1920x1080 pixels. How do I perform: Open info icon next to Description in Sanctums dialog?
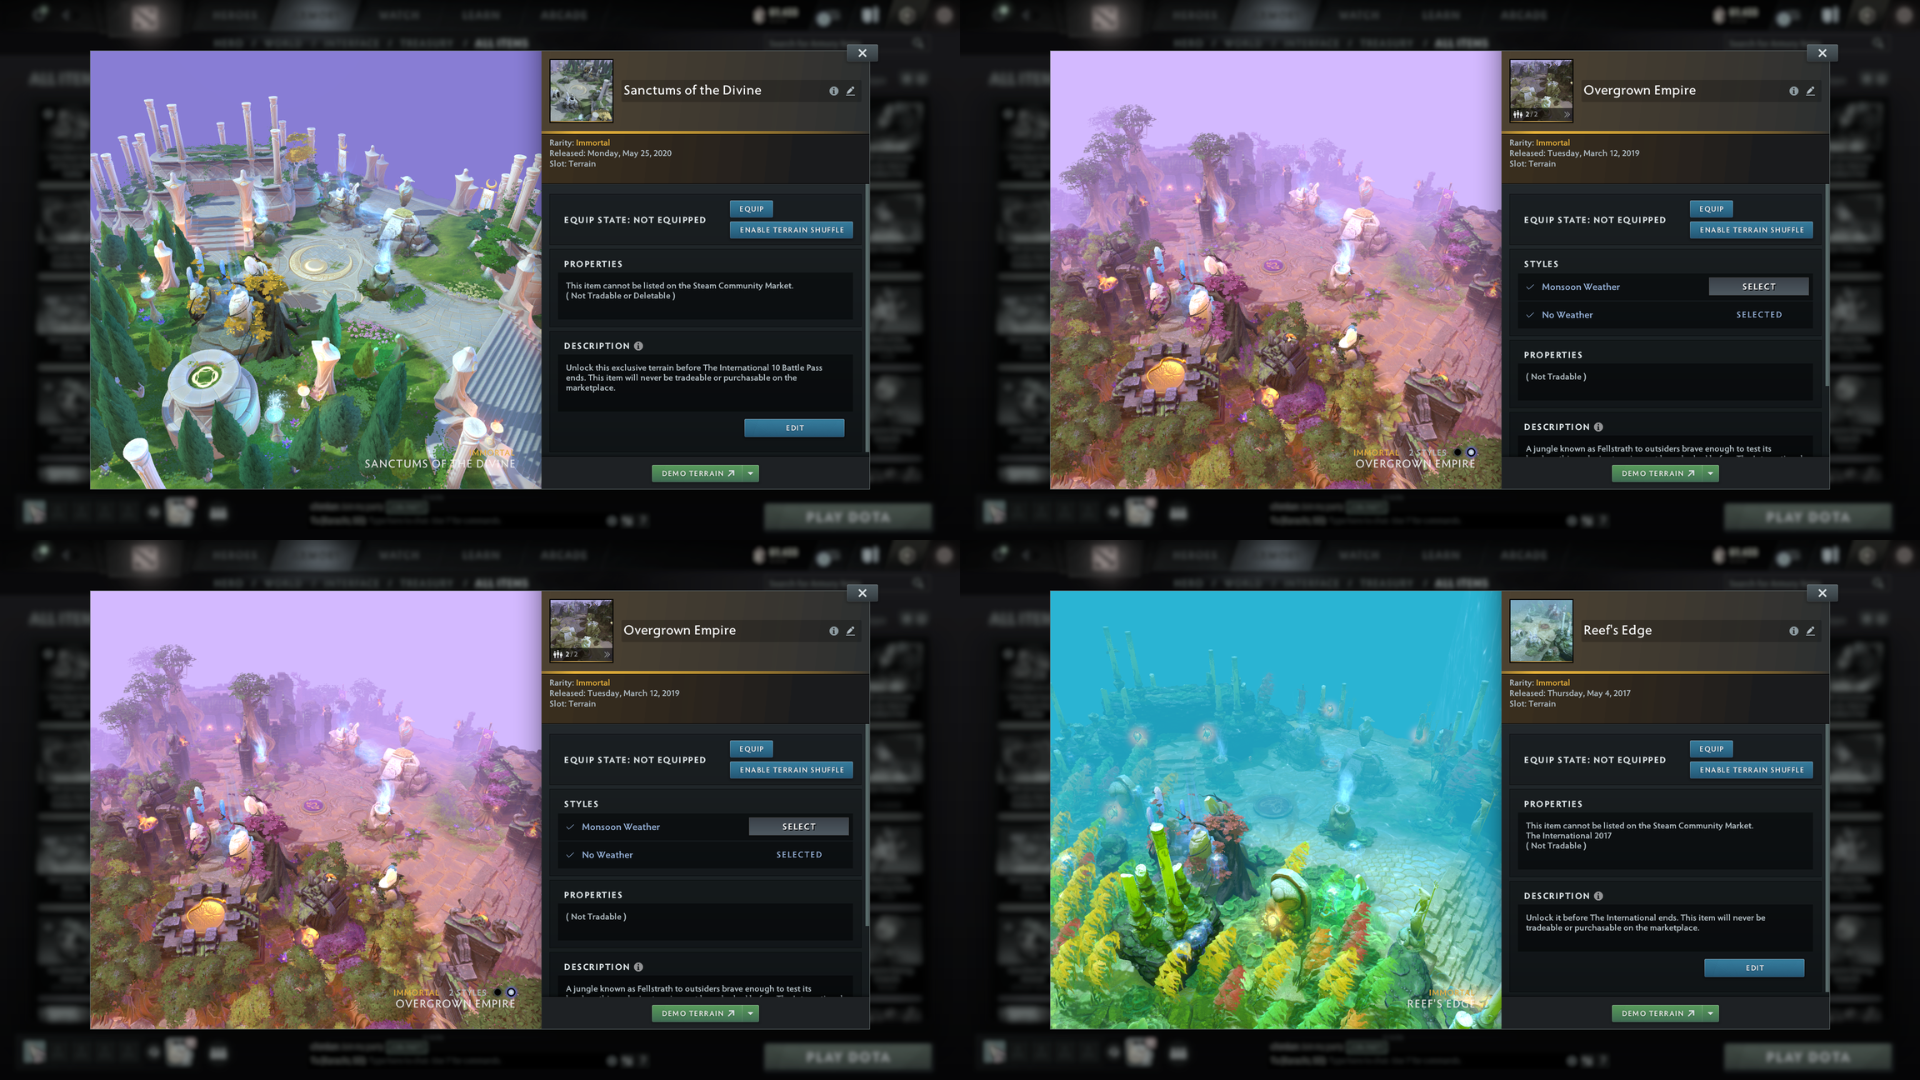638,346
